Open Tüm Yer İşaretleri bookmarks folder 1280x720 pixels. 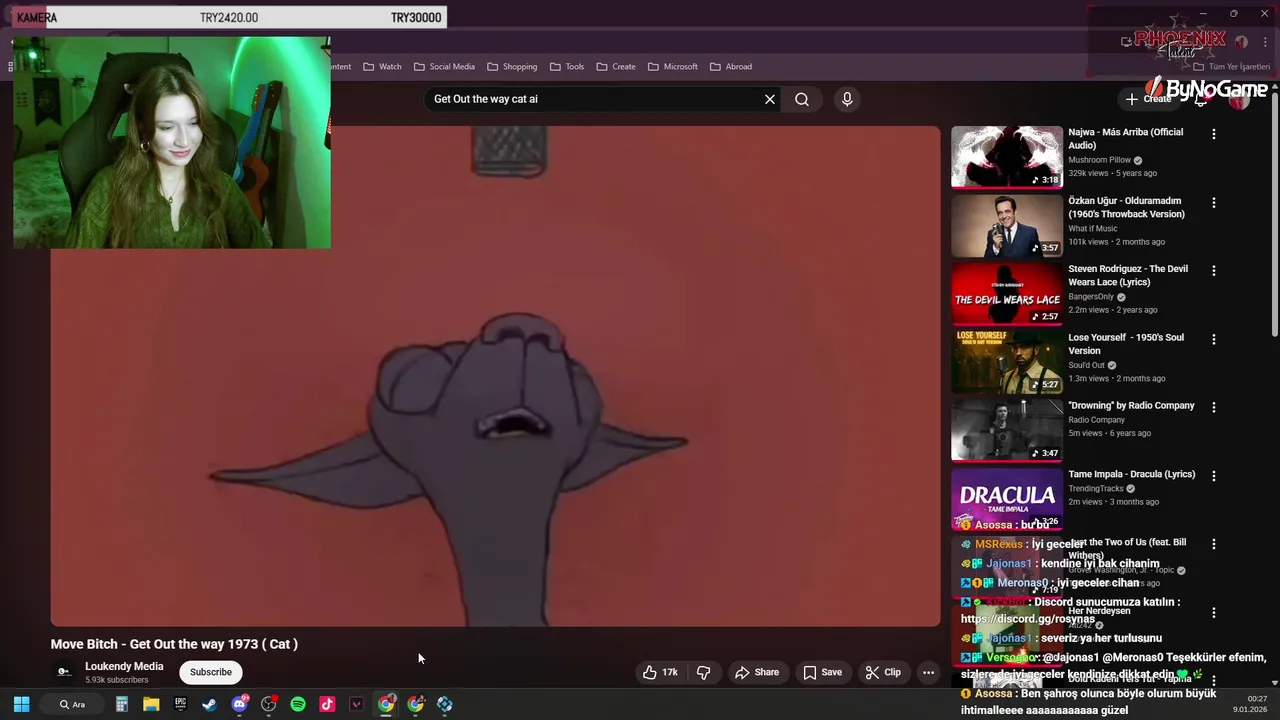[x=1231, y=67]
